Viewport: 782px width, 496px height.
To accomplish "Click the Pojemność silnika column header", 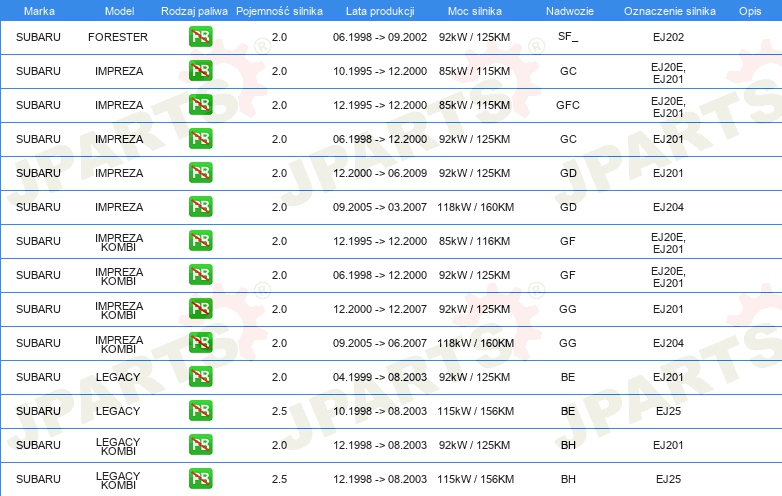I will pyautogui.click(x=279, y=11).
